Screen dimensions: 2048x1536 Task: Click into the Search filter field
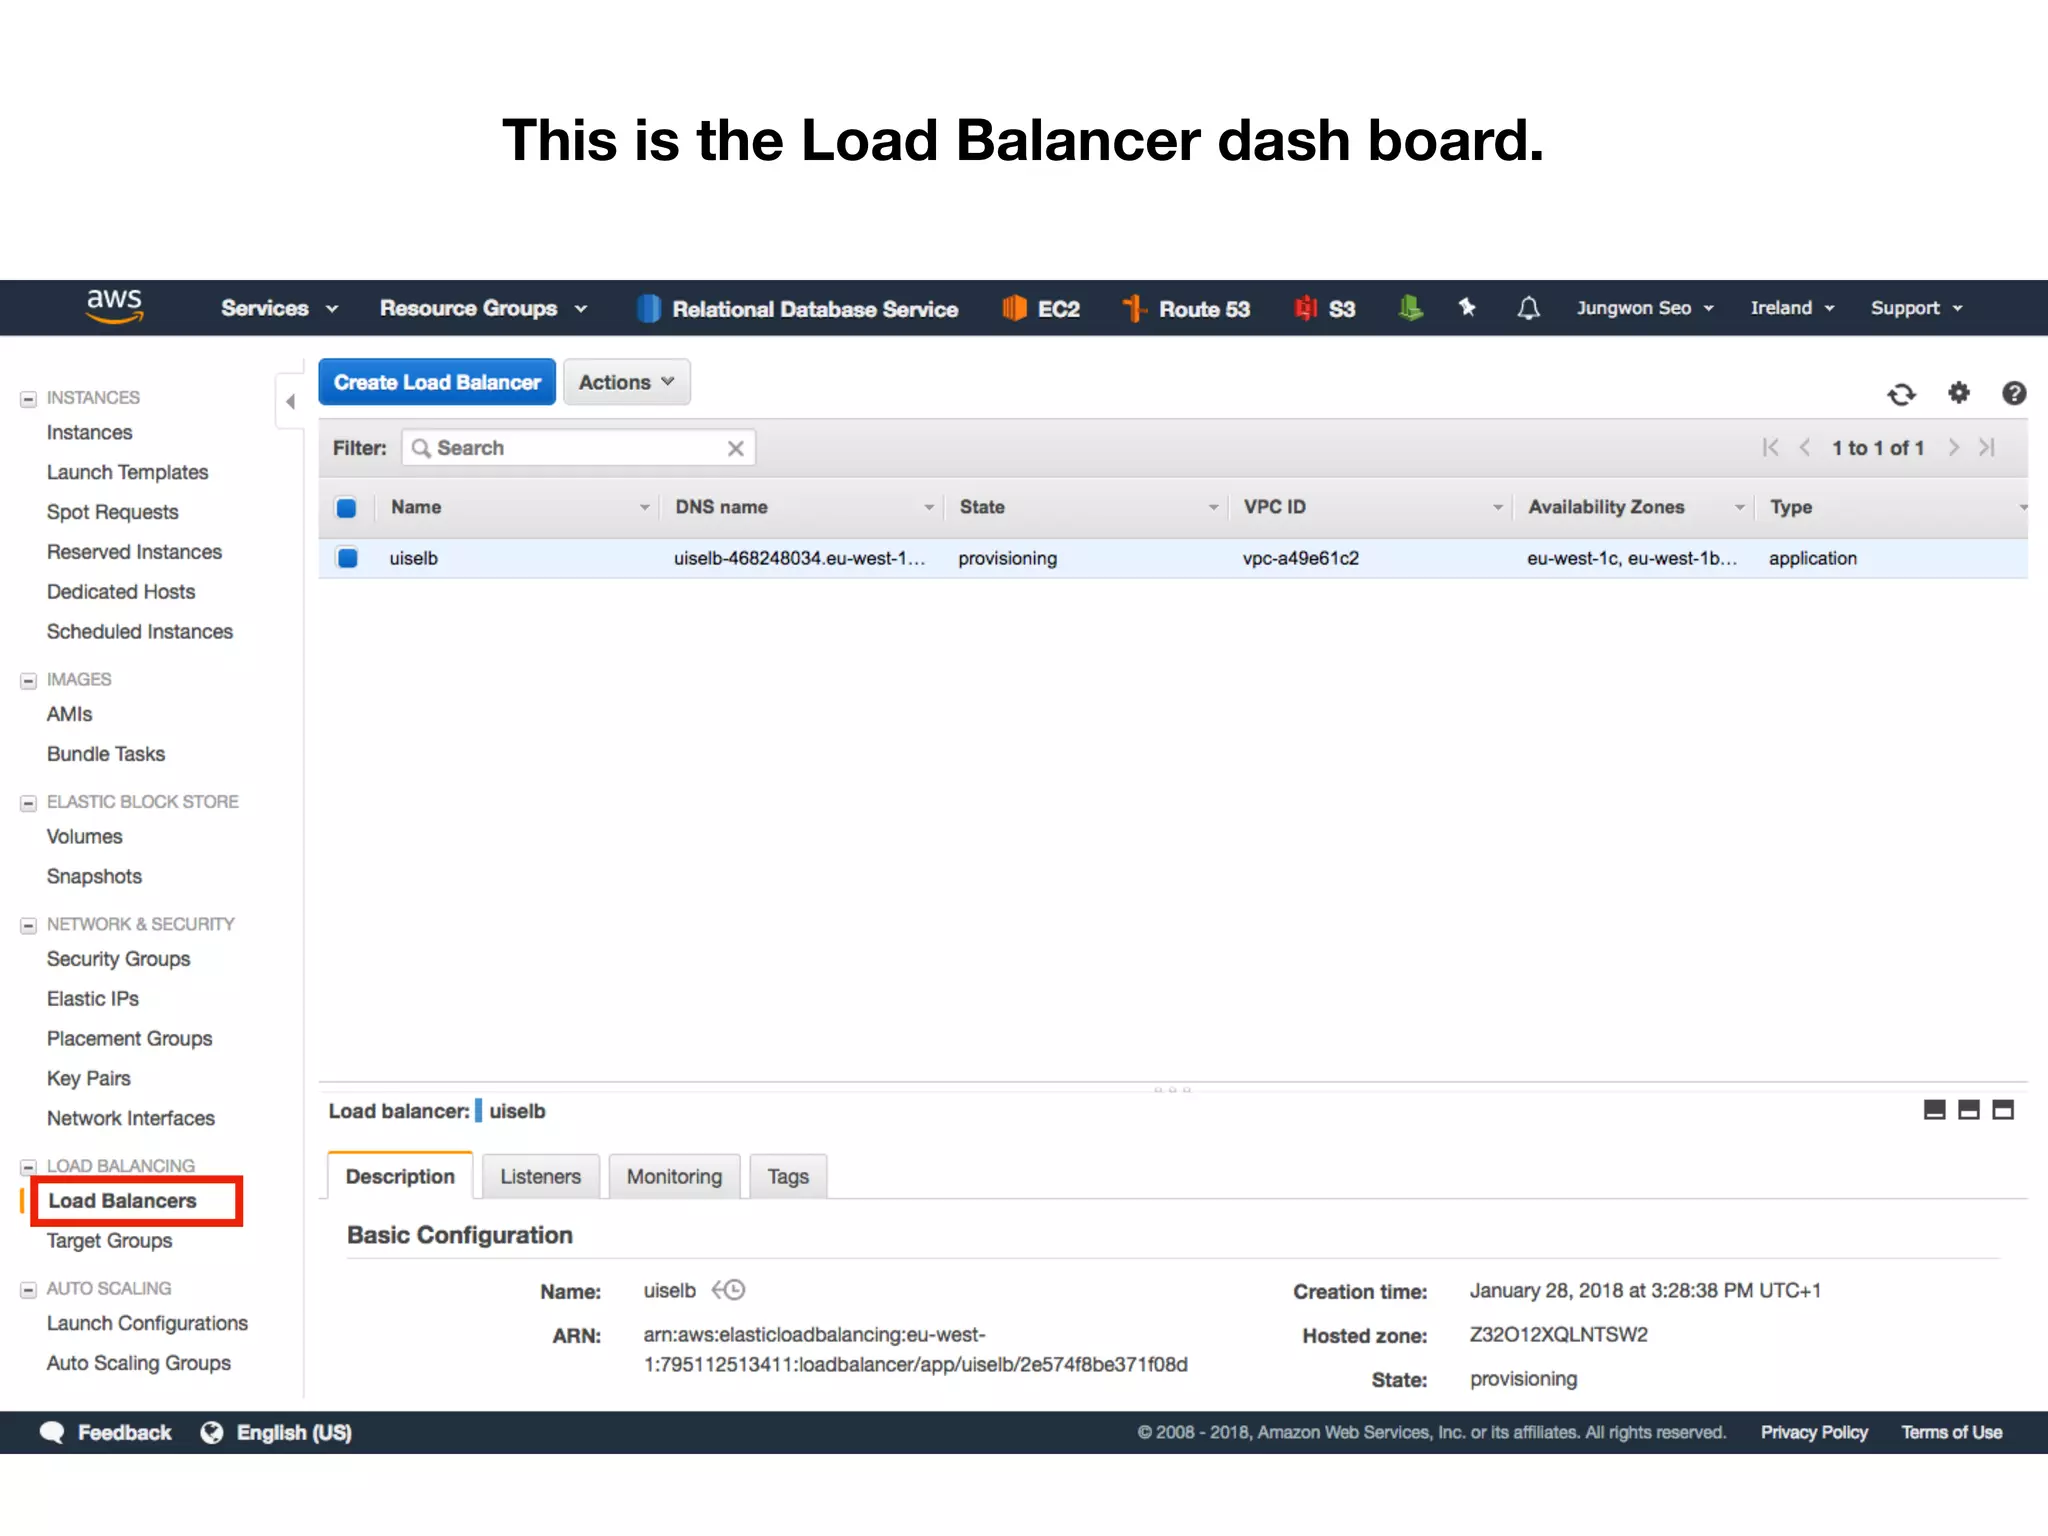(578, 448)
